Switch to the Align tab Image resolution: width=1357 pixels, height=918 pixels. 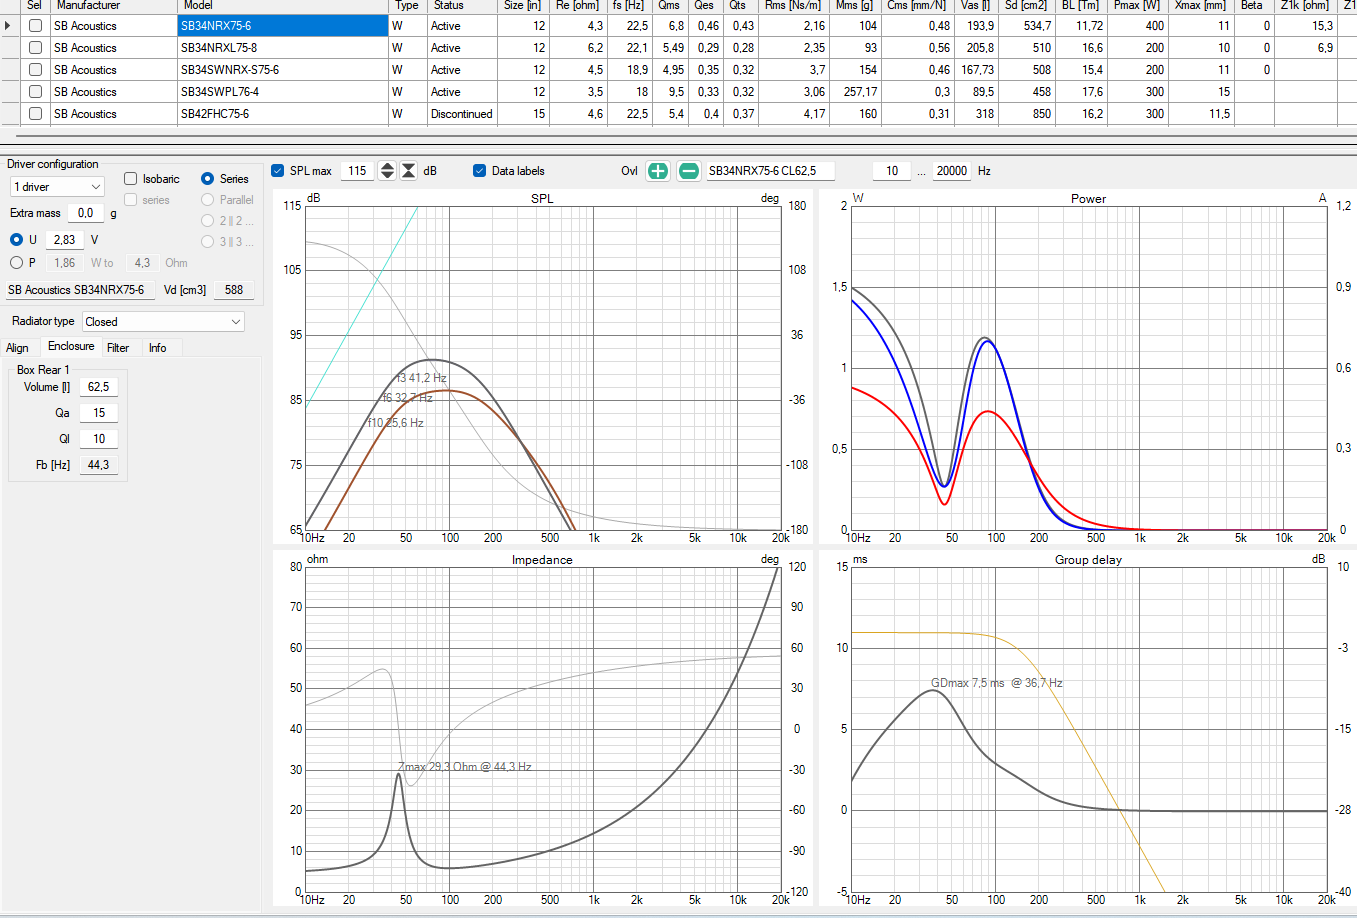18,348
